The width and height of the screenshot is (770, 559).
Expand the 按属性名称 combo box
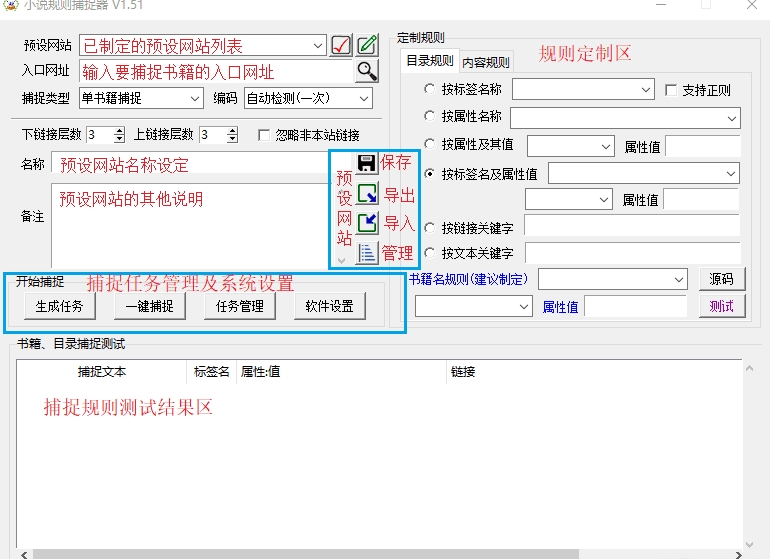[732, 118]
